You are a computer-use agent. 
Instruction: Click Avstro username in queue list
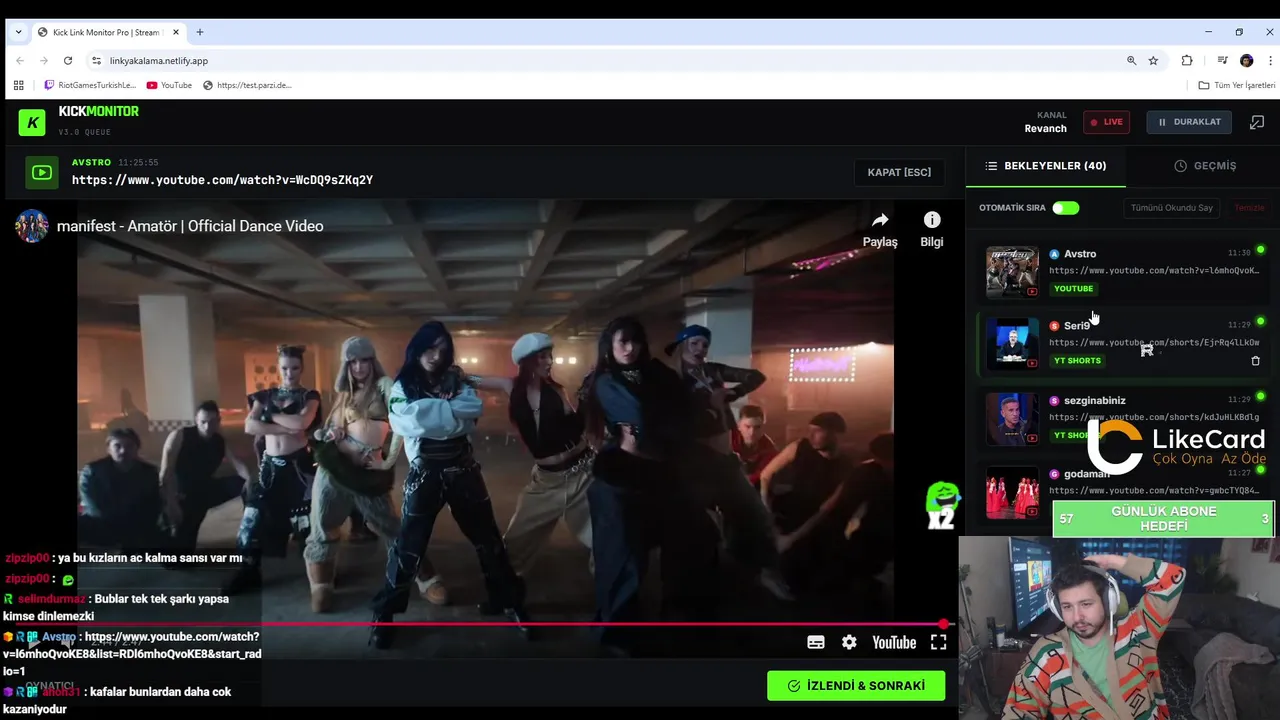(1080, 254)
